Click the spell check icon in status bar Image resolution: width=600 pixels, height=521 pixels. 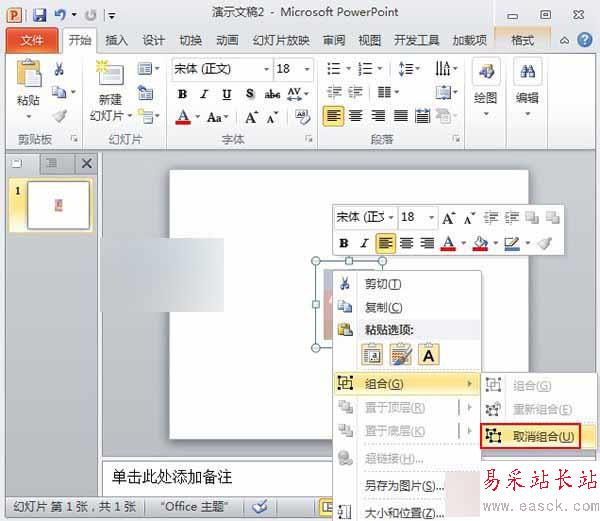(260, 507)
